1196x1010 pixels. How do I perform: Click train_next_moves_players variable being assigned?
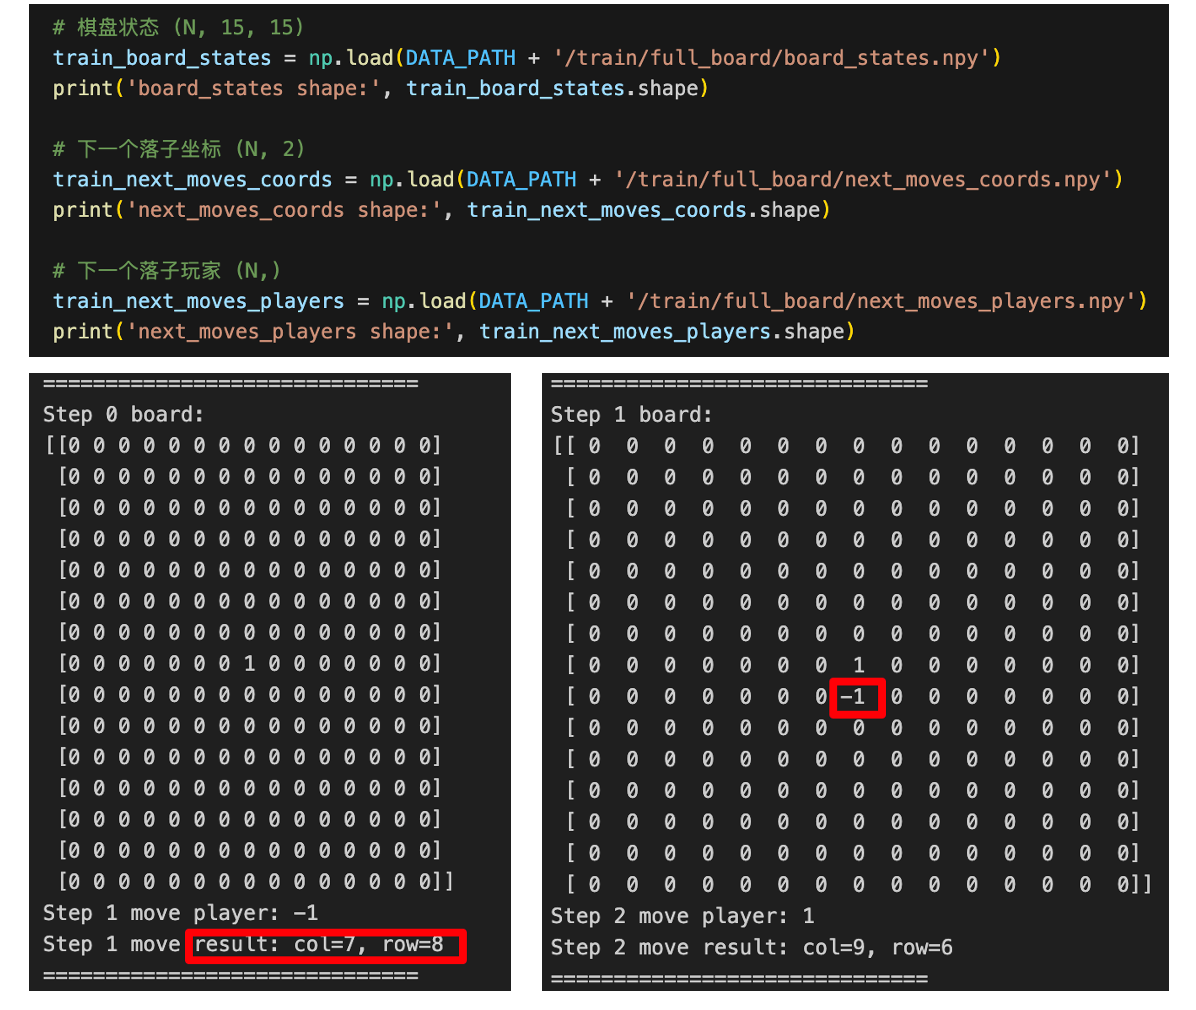click(198, 301)
